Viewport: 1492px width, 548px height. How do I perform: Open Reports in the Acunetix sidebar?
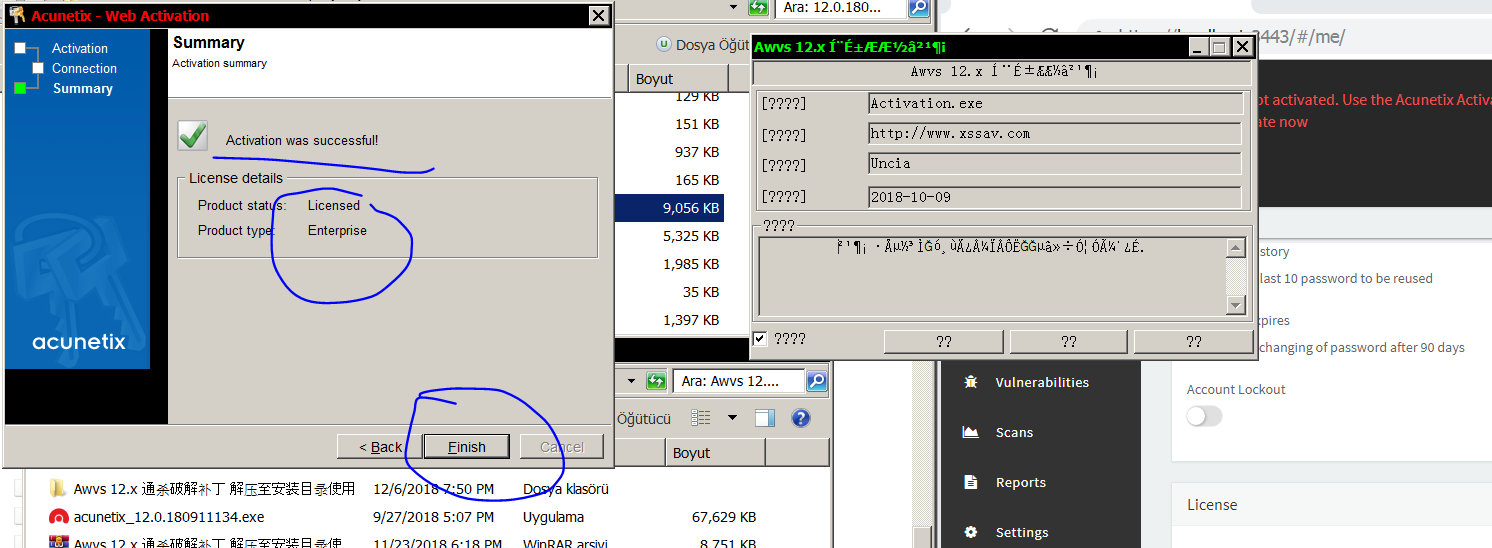click(x=1020, y=482)
